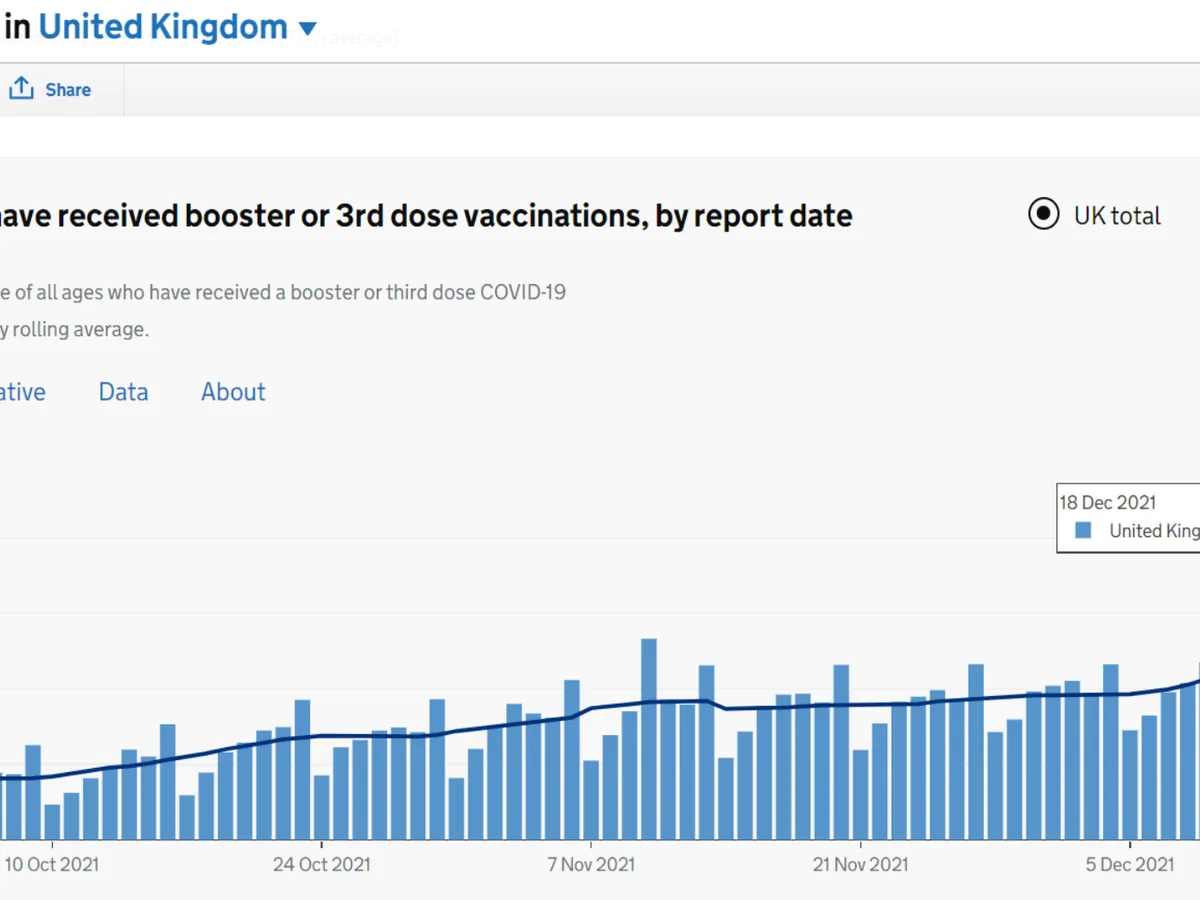Click the booster vaccinations chart heading
This screenshot has width=1200, height=900.
(426, 215)
